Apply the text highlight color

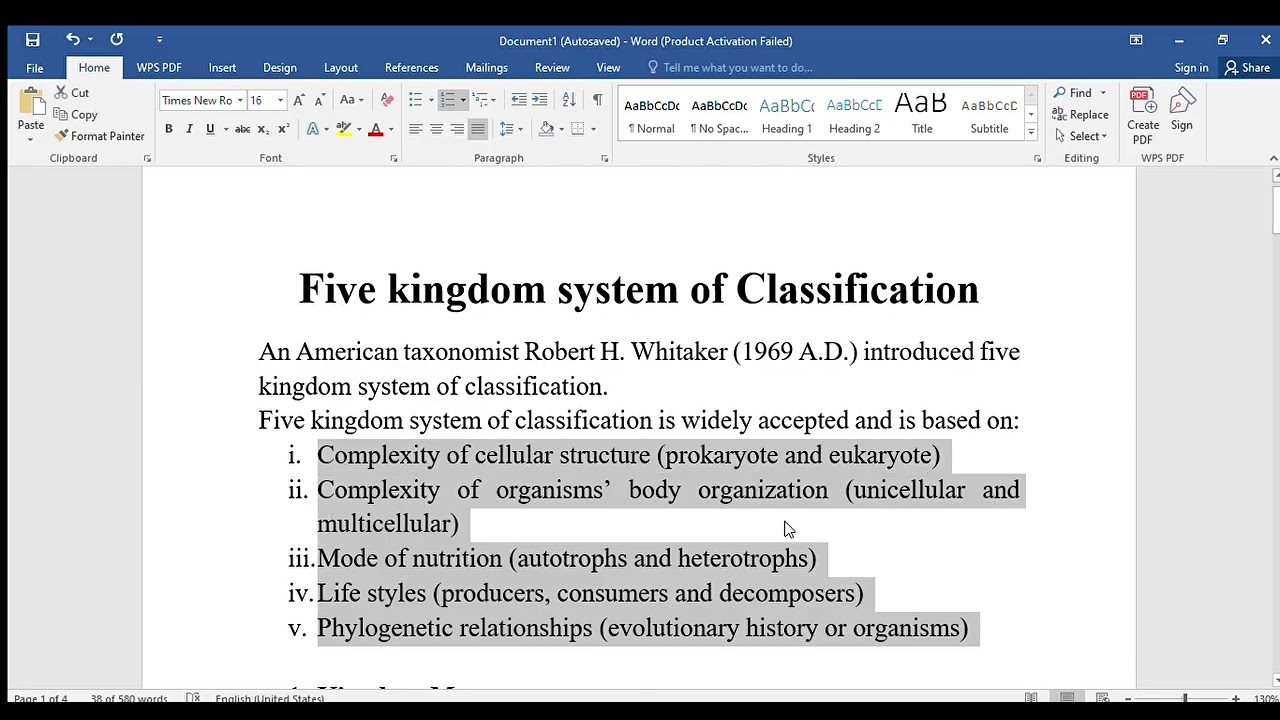pos(344,129)
